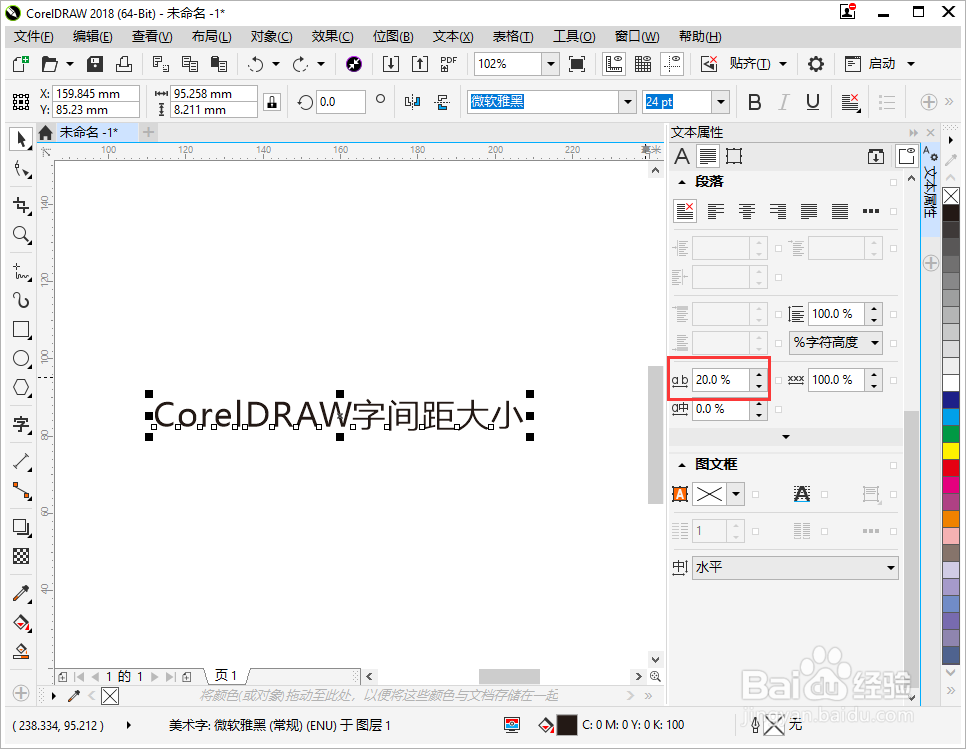The width and height of the screenshot is (966, 749).
Task: Select left alignment in paragraph panel
Action: point(716,211)
